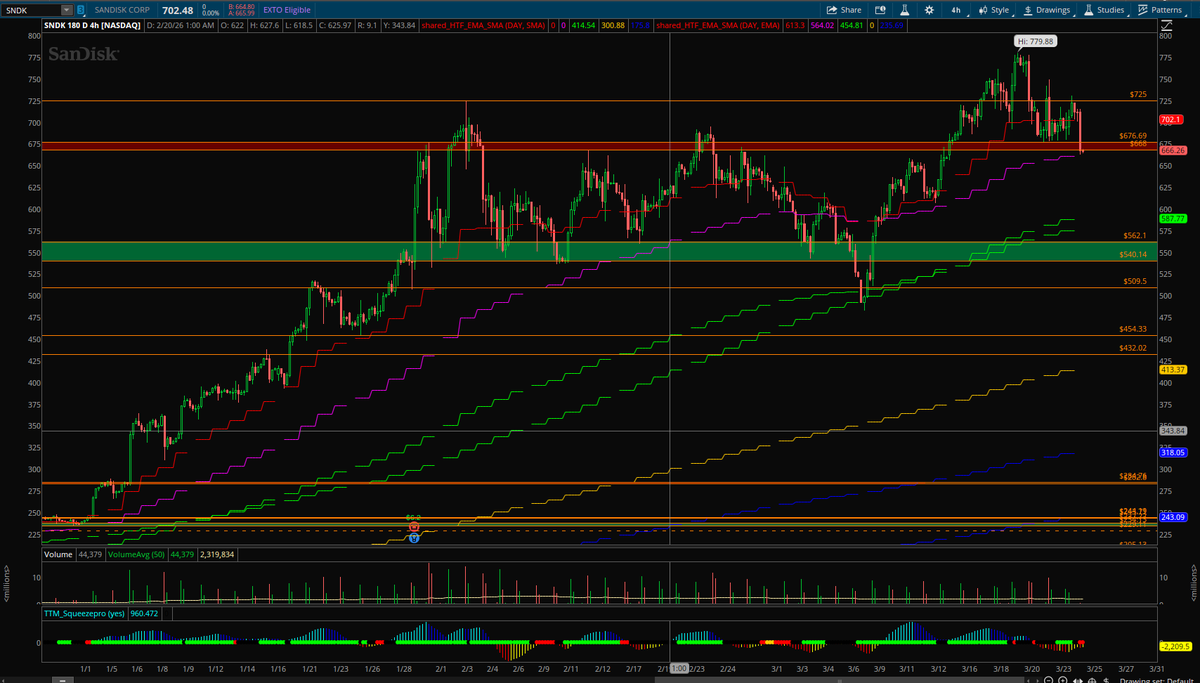Image resolution: width=1200 pixels, height=683 pixels.
Task: Click the SNDK symbol input field
Action: point(32,9)
